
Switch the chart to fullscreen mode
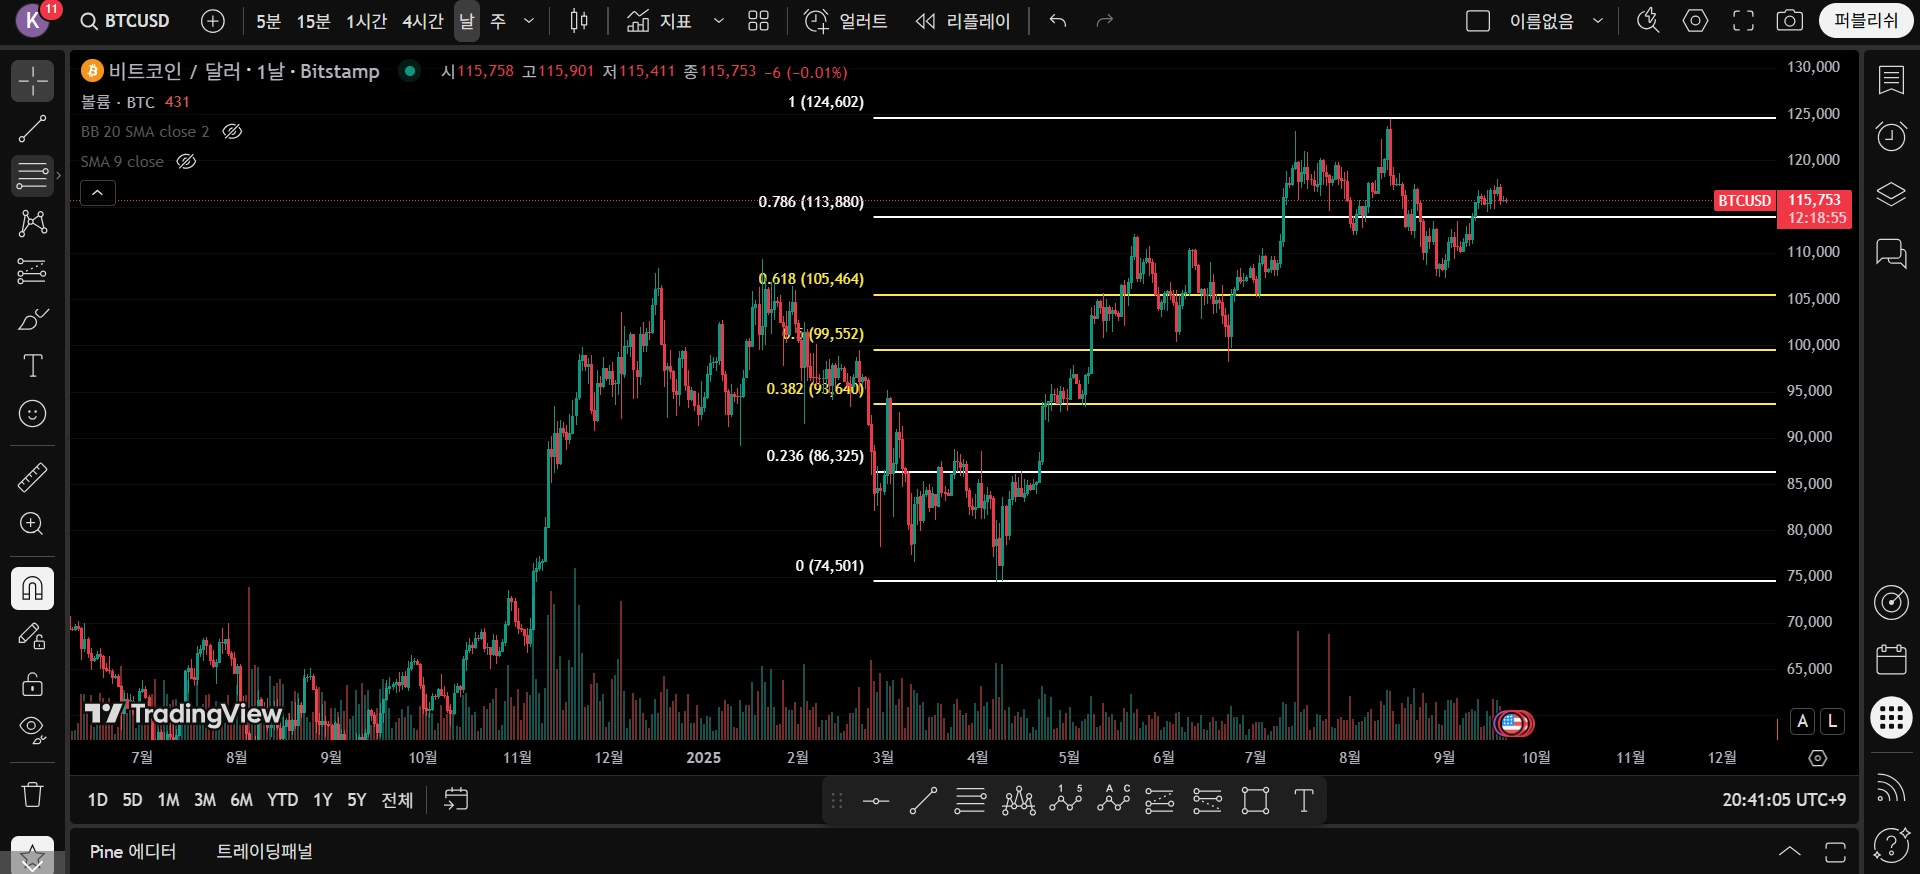1743,21
